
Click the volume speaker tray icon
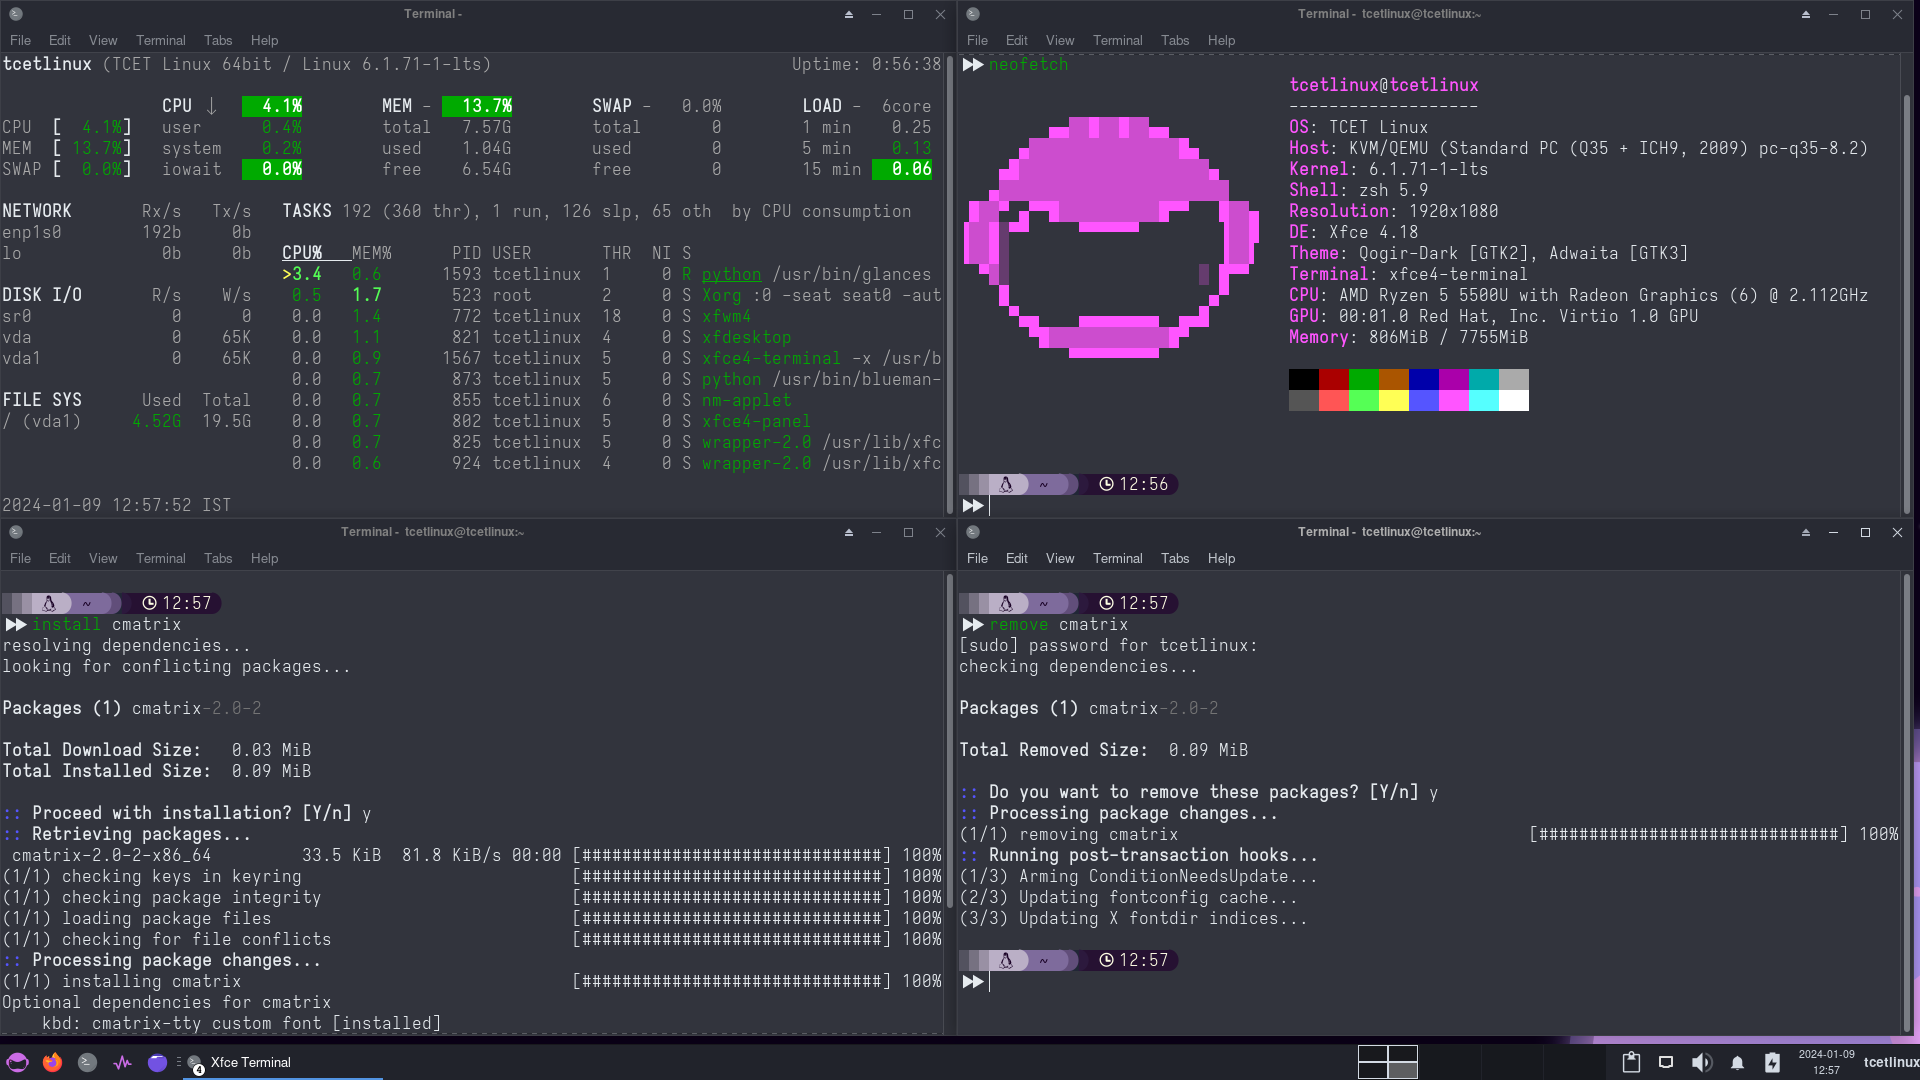pos(1700,1062)
